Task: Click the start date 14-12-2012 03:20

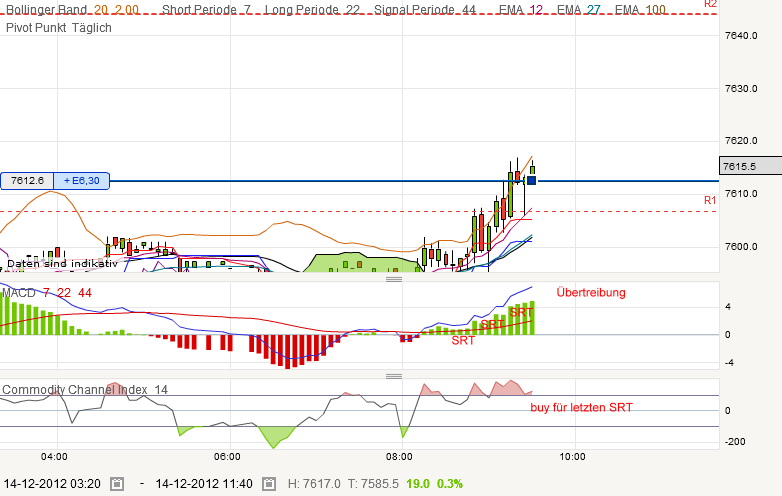Action: click(x=52, y=484)
